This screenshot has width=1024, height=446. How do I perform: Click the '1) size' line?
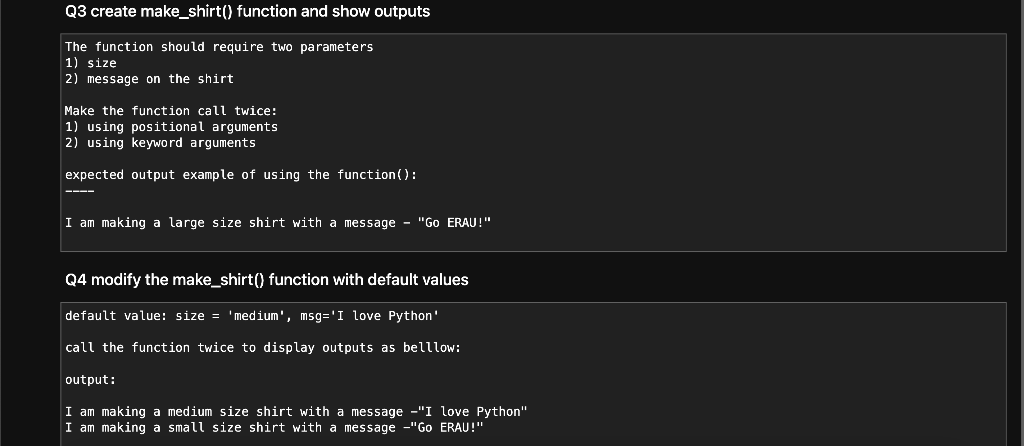[90, 63]
